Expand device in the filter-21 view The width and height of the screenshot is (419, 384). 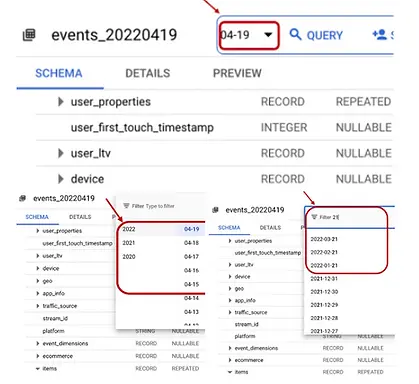click(x=230, y=277)
